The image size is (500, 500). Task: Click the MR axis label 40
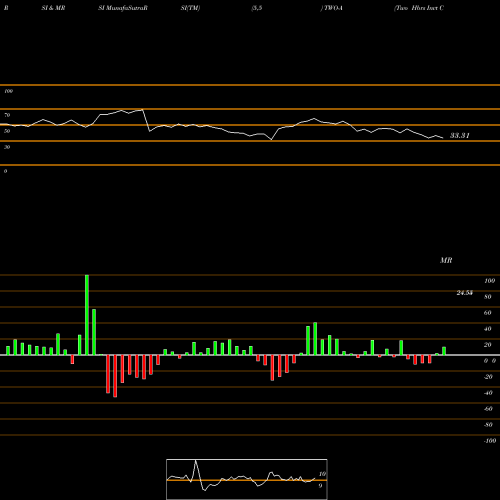pos(488,329)
